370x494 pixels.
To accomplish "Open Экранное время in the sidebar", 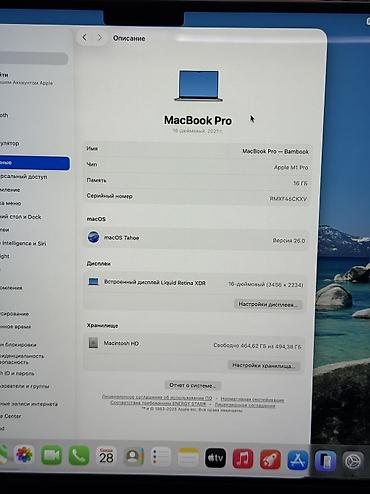I will (16, 327).
